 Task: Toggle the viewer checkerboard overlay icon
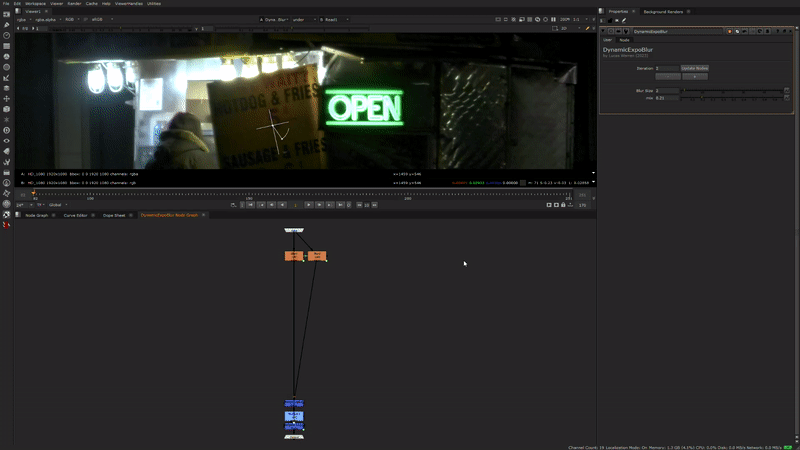pyautogui.click(x=530, y=19)
